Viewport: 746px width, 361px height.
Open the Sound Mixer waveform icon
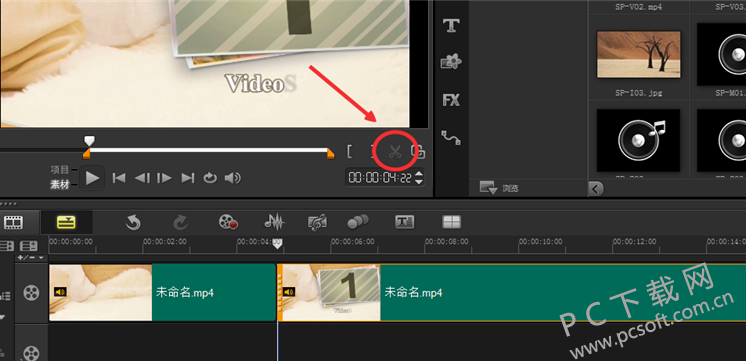pyautogui.click(x=274, y=222)
